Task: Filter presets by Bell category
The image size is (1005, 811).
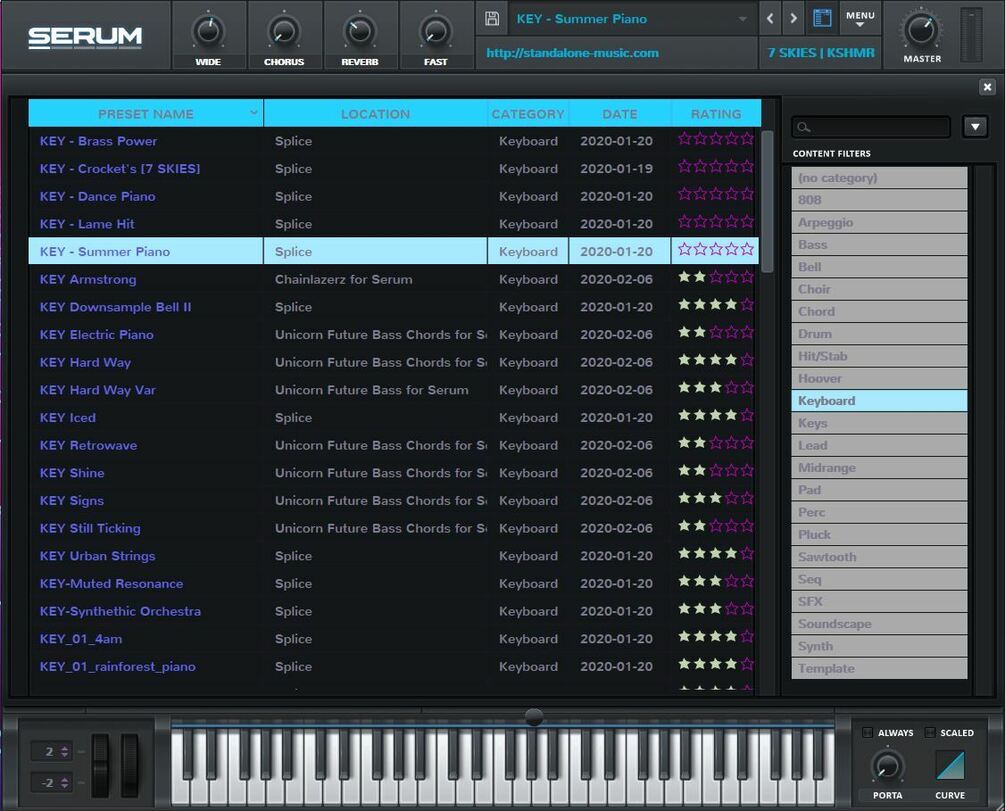Action: tap(879, 267)
